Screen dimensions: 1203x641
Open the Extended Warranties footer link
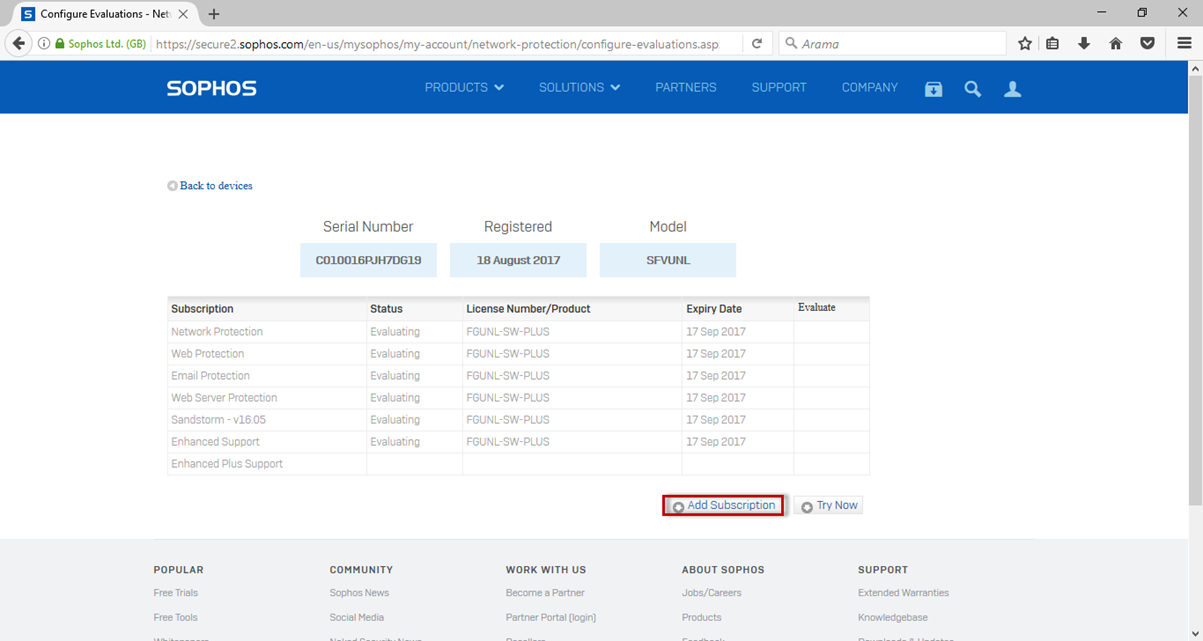coord(904,593)
